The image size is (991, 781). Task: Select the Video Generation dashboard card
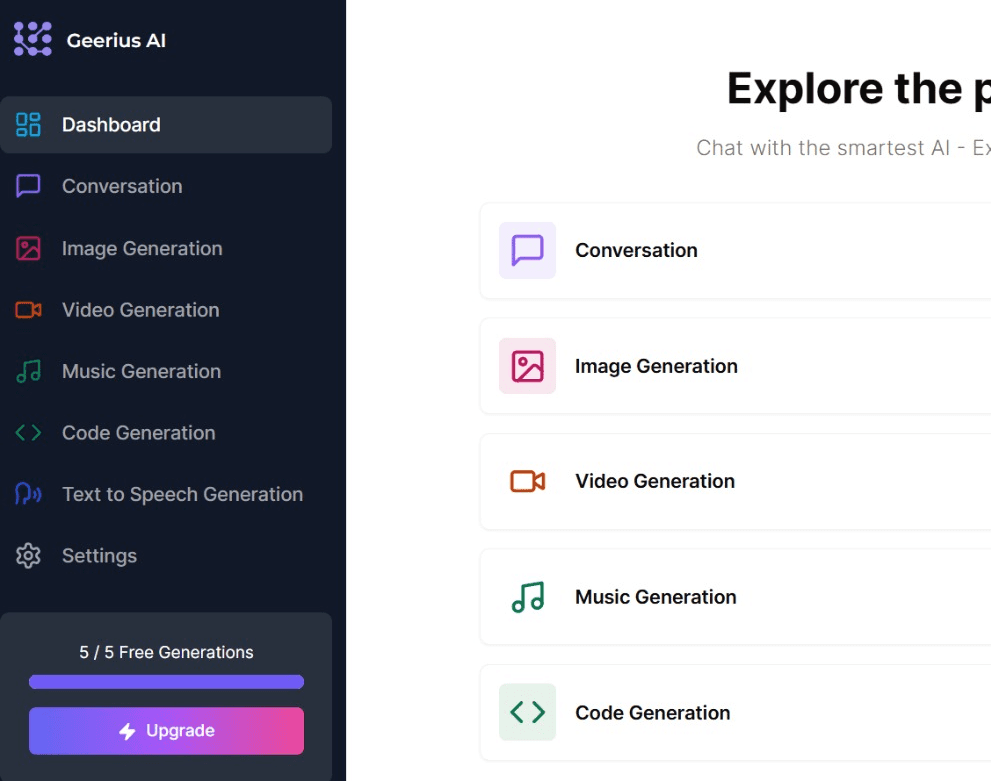pos(735,481)
